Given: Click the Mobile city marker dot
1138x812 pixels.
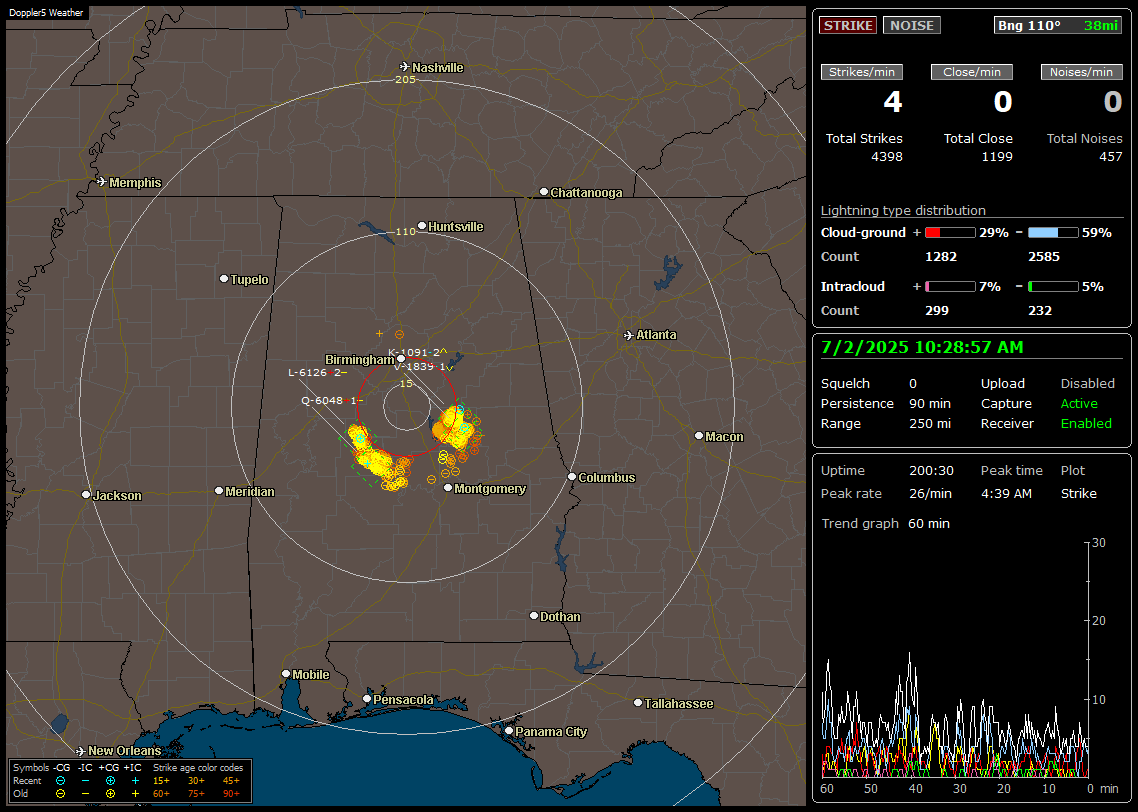Looking at the screenshot, I should pyautogui.click(x=286, y=673).
